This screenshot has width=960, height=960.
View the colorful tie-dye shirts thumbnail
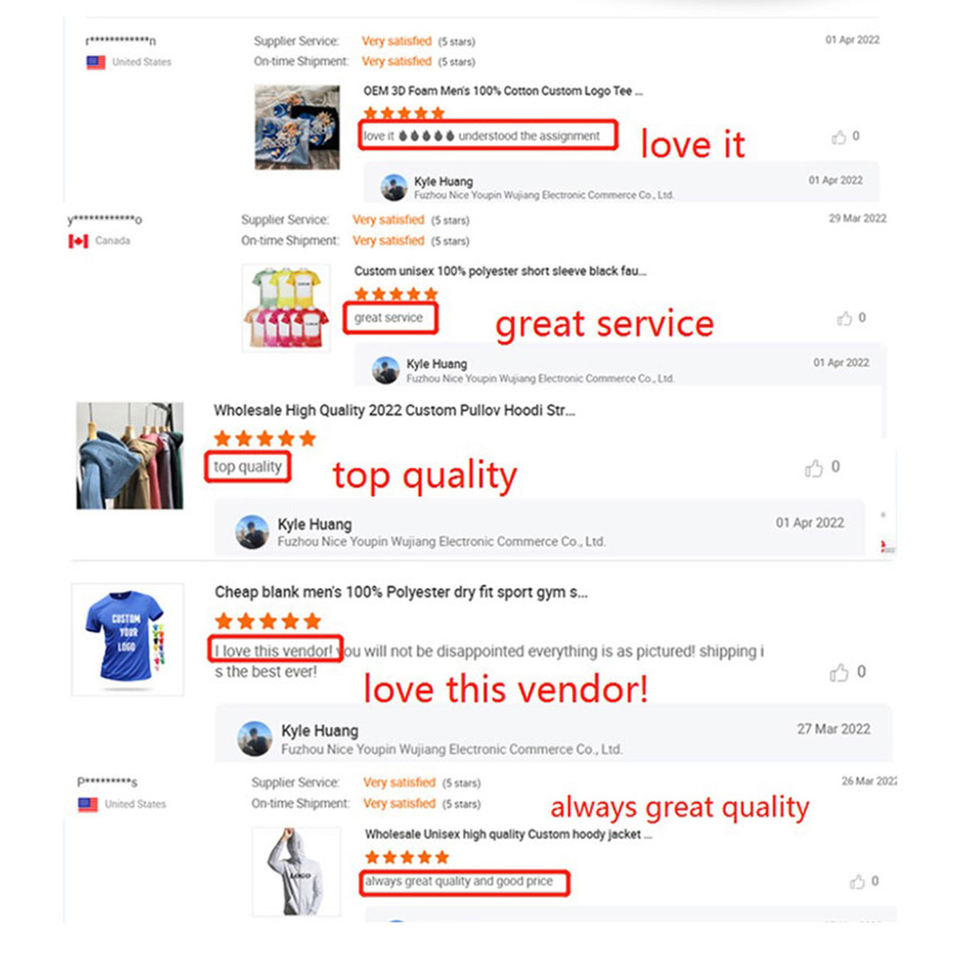tap(286, 308)
